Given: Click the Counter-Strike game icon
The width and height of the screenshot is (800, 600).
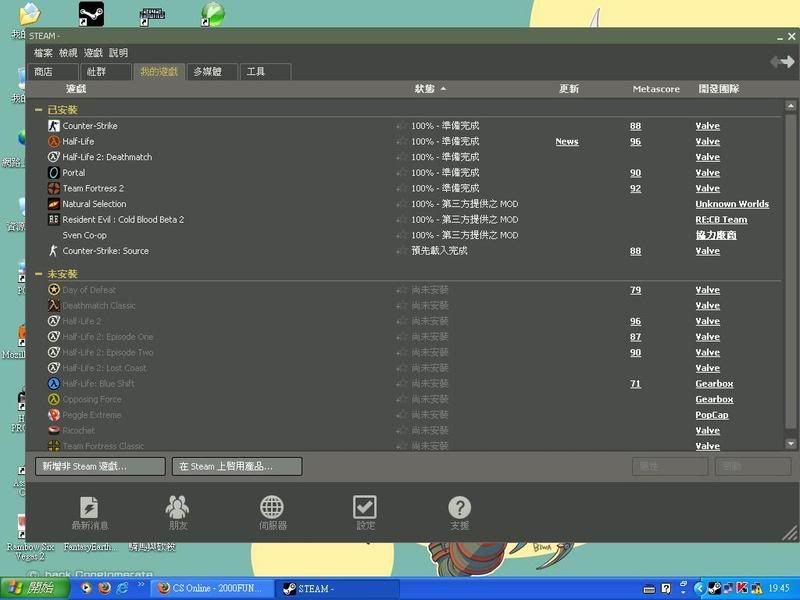Looking at the screenshot, I should tap(54, 126).
